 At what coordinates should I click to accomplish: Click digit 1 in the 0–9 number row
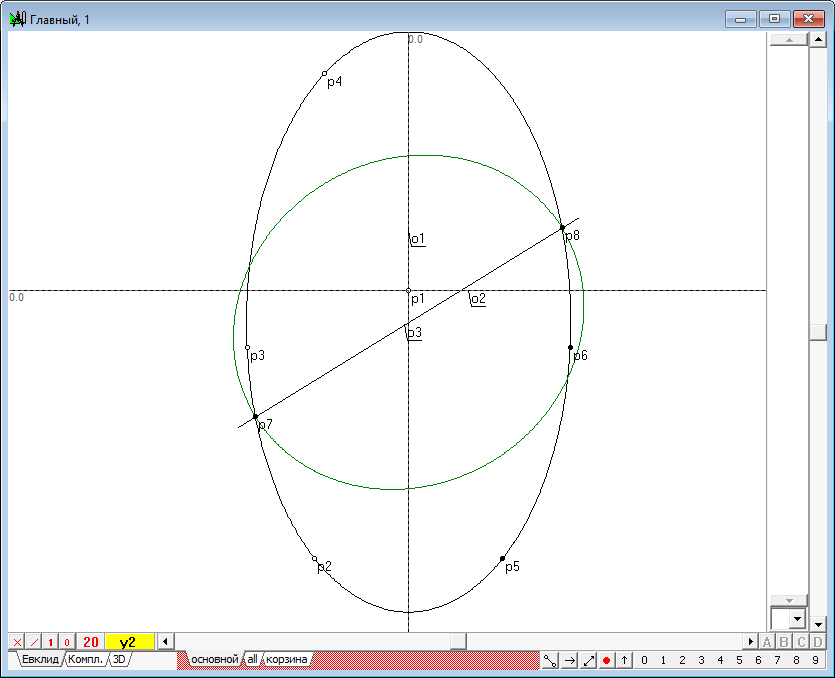click(663, 660)
